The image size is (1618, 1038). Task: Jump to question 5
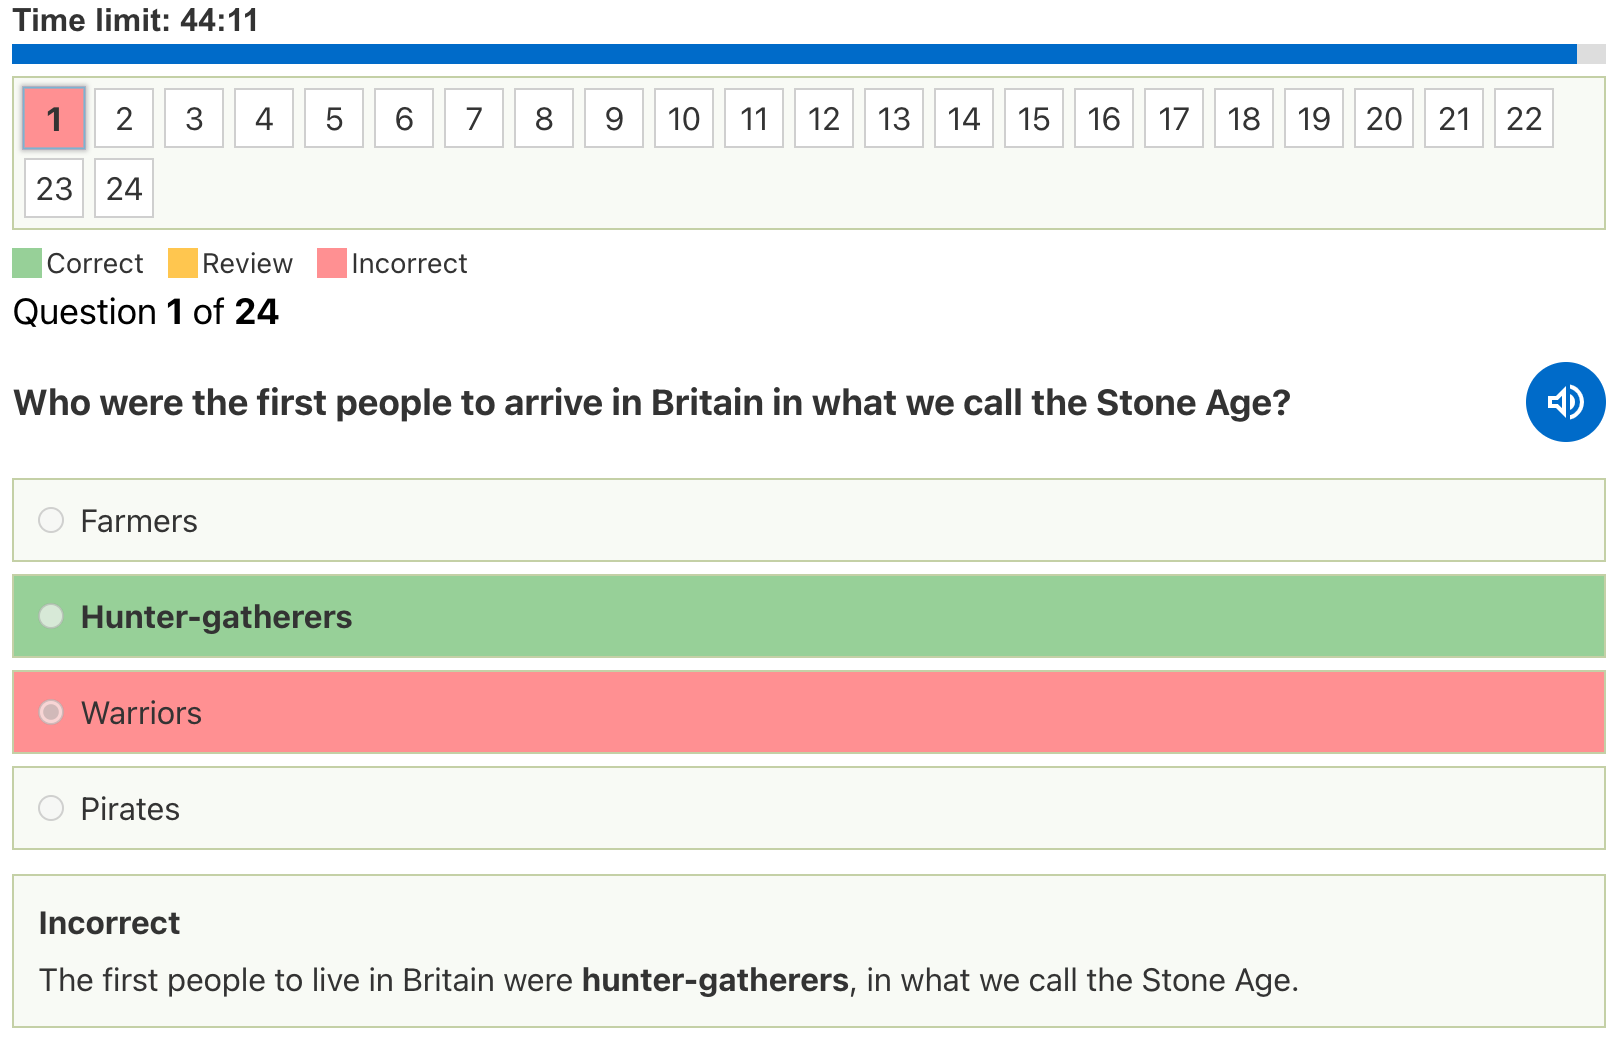(334, 119)
